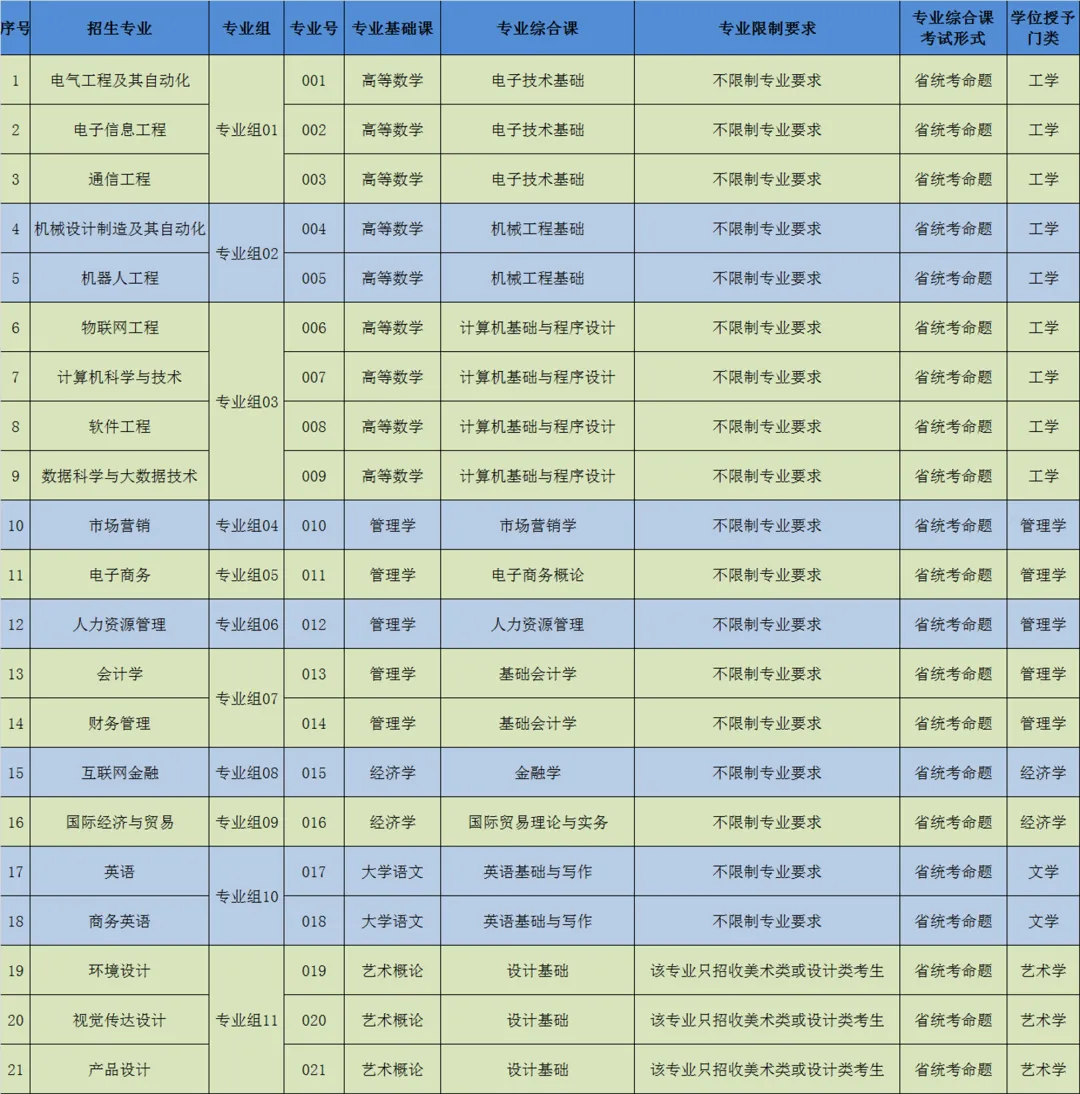
Task: Select the 市场营销学 course cell
Action: 537,525
